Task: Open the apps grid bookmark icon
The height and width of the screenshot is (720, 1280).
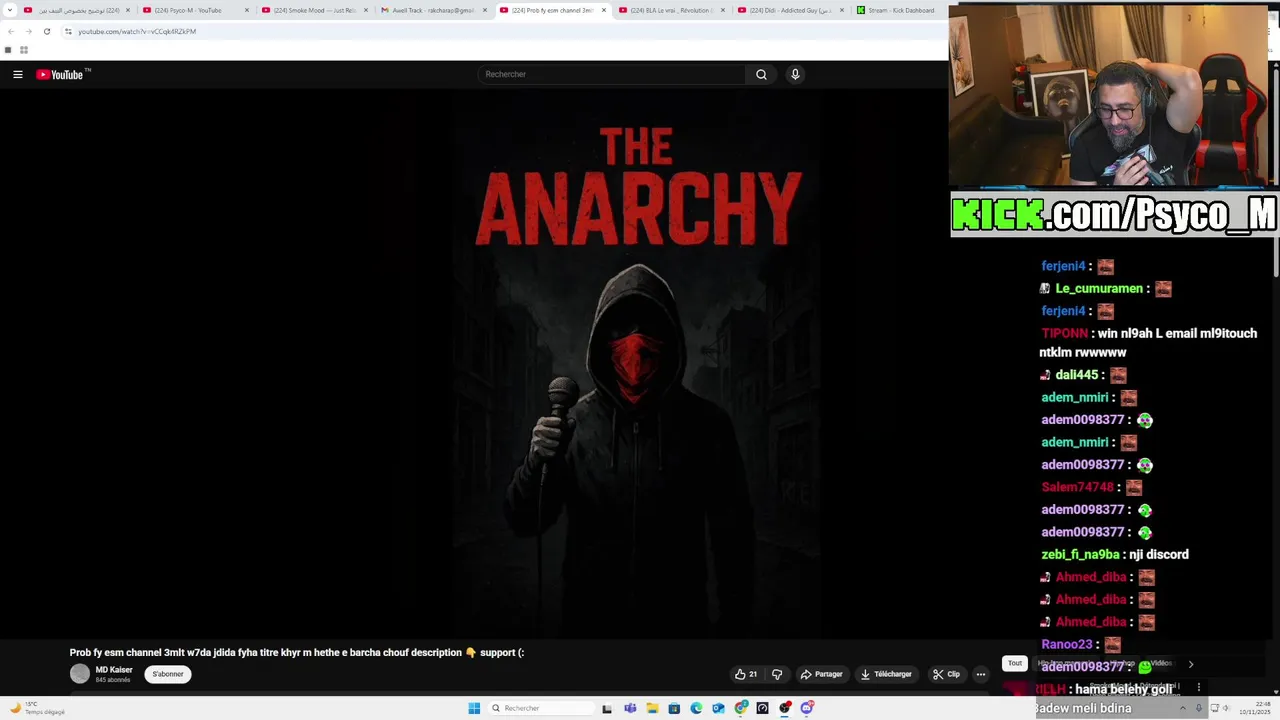Action: 24,50
